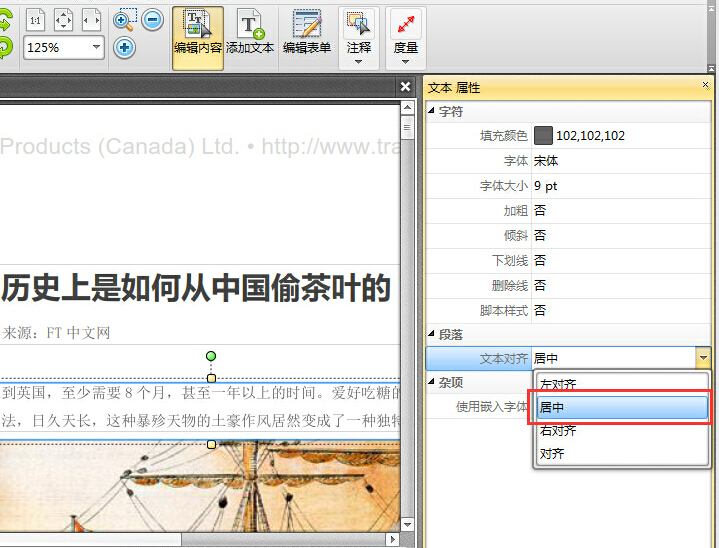The image size is (719, 548).
Task: Select 居中 in the alignment list
Action: pos(622,407)
